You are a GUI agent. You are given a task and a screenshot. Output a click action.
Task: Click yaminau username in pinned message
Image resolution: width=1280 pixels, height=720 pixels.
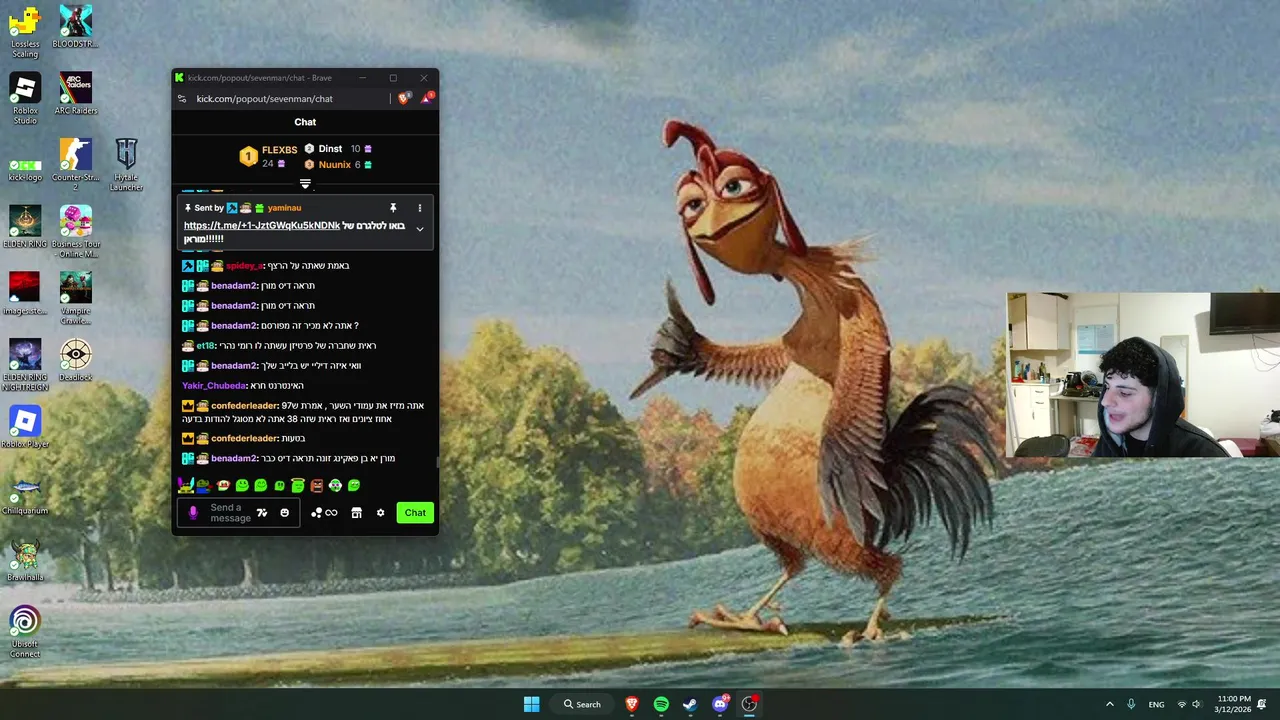(284, 208)
